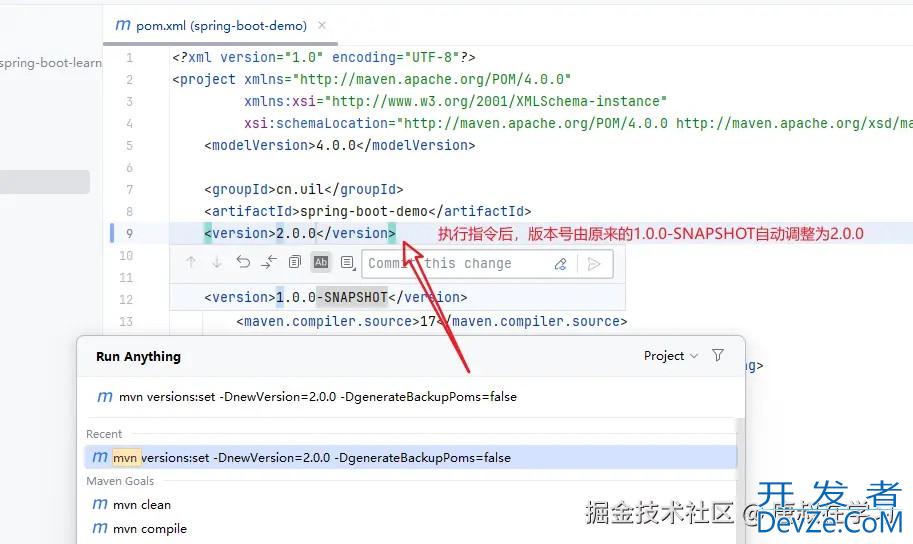Select recent 'mvn versions:set' command entry

click(411, 458)
